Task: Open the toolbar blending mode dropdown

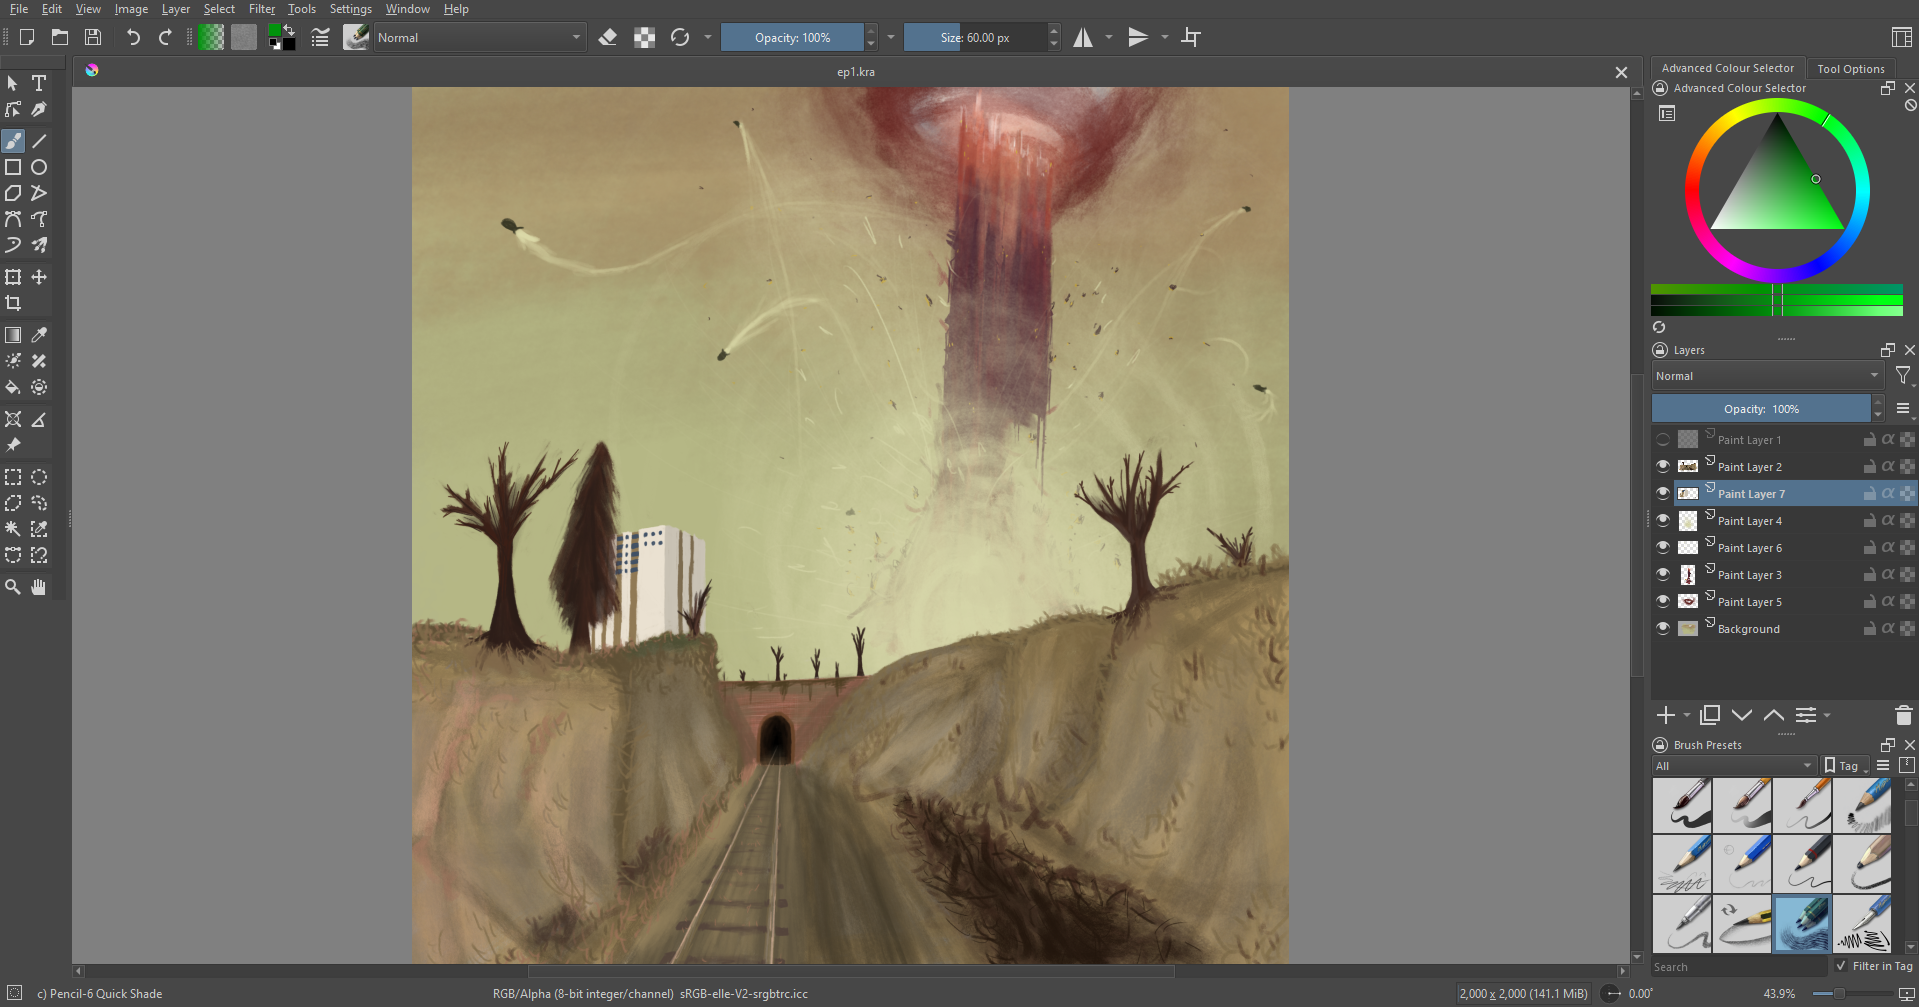Action: [479, 37]
